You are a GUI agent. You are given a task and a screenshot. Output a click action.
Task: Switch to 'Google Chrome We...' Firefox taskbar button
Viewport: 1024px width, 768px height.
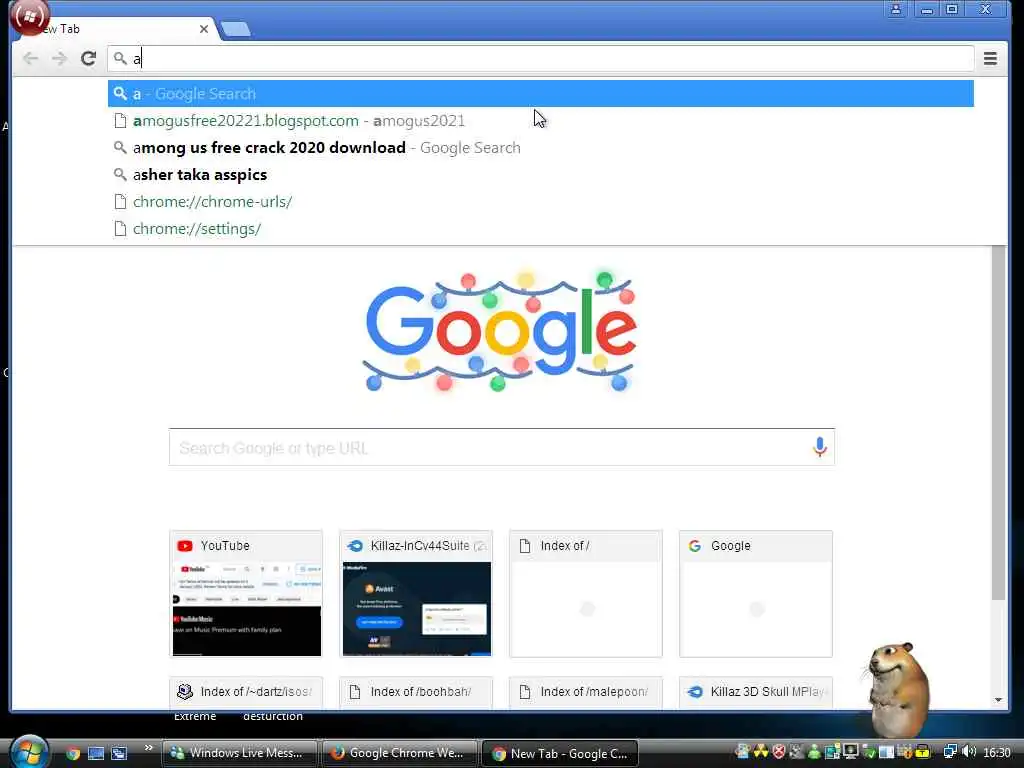[x=398, y=753]
